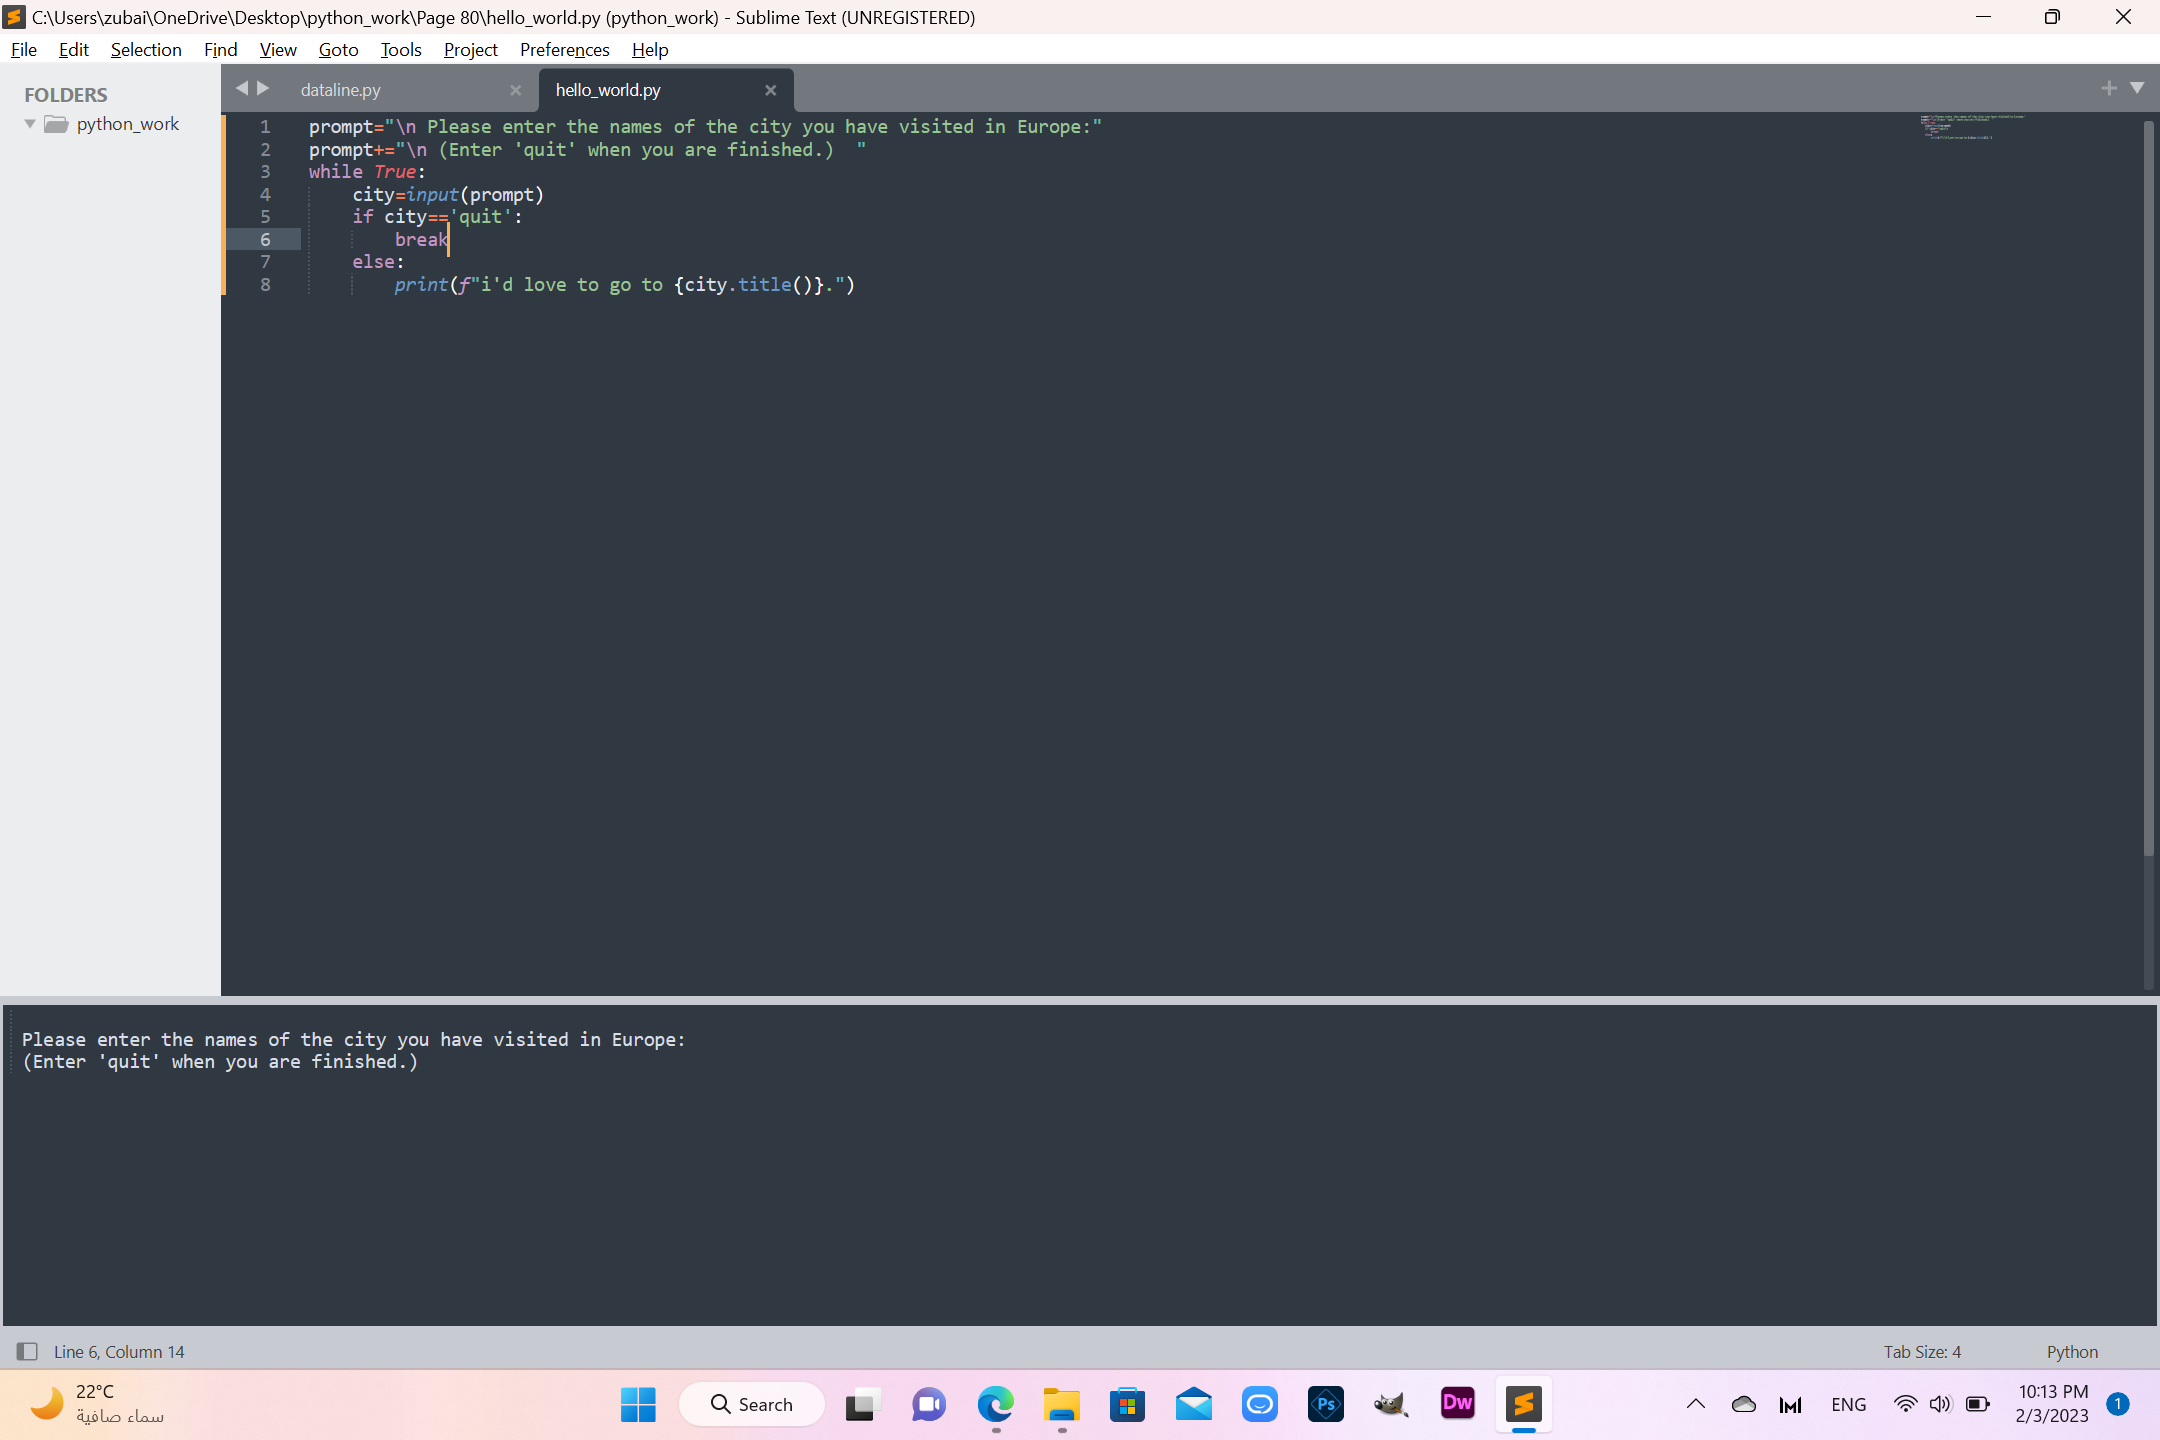Viewport: 2160px width, 1440px height.
Task: Collapse the python_work folder arrow
Action: (x=30, y=124)
